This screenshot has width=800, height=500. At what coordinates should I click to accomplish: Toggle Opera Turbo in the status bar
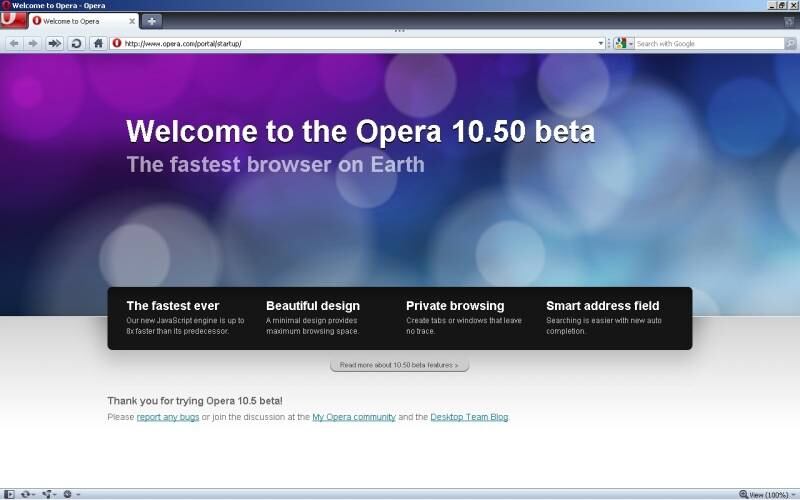pos(68,494)
